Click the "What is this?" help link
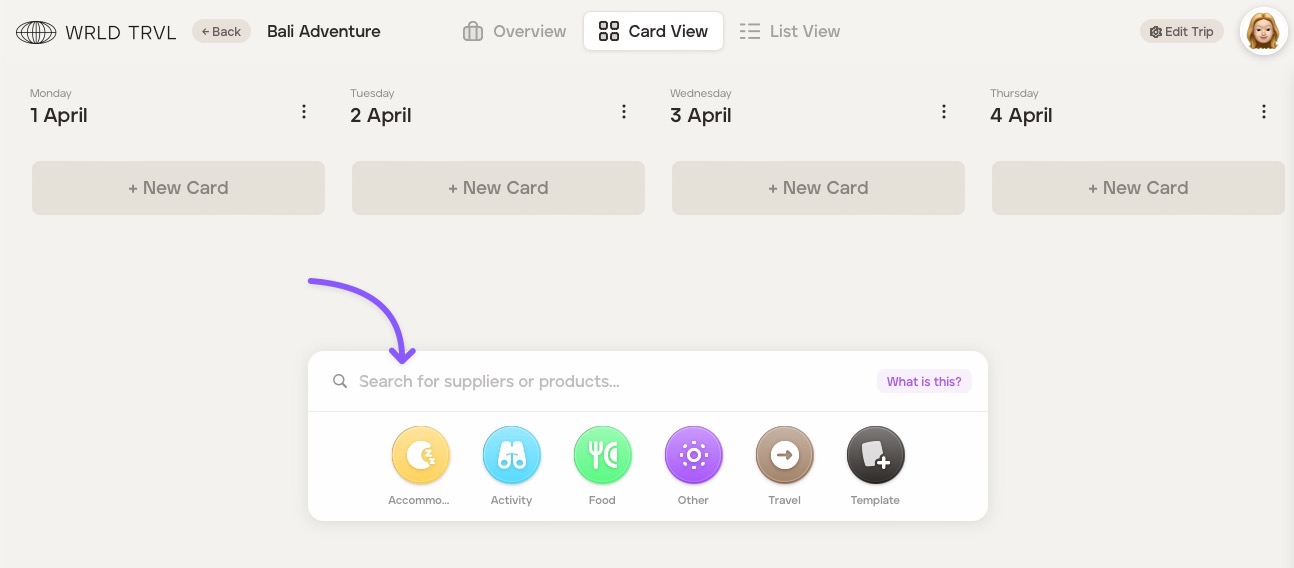This screenshot has width=1294, height=568. point(924,381)
